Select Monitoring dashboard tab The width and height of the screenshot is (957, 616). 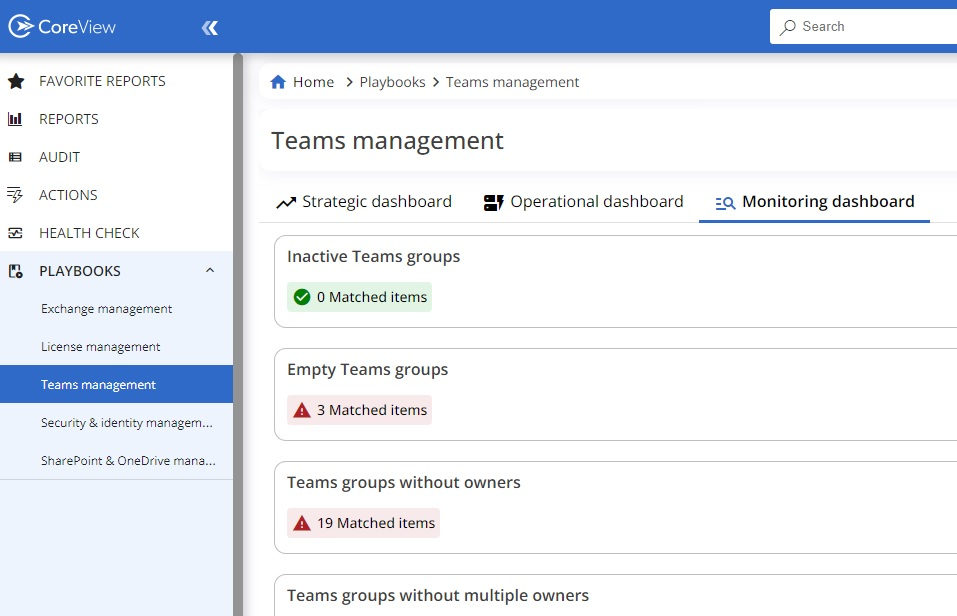coord(814,202)
